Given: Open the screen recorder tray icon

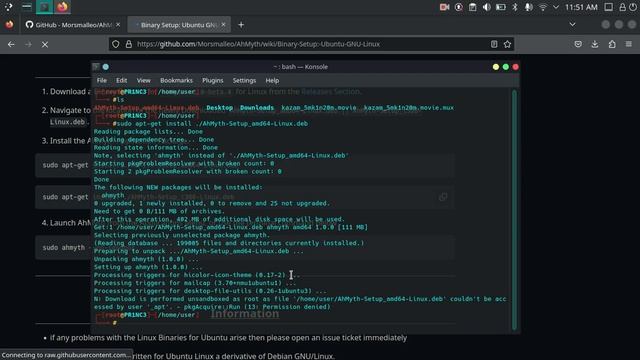Looking at the screenshot, I should (x=444, y=7).
